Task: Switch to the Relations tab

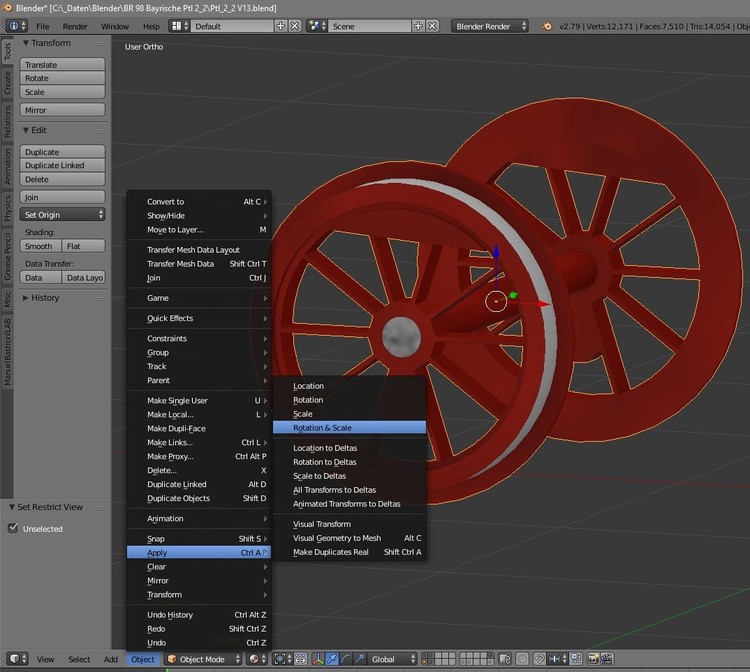Action: (x=7, y=122)
